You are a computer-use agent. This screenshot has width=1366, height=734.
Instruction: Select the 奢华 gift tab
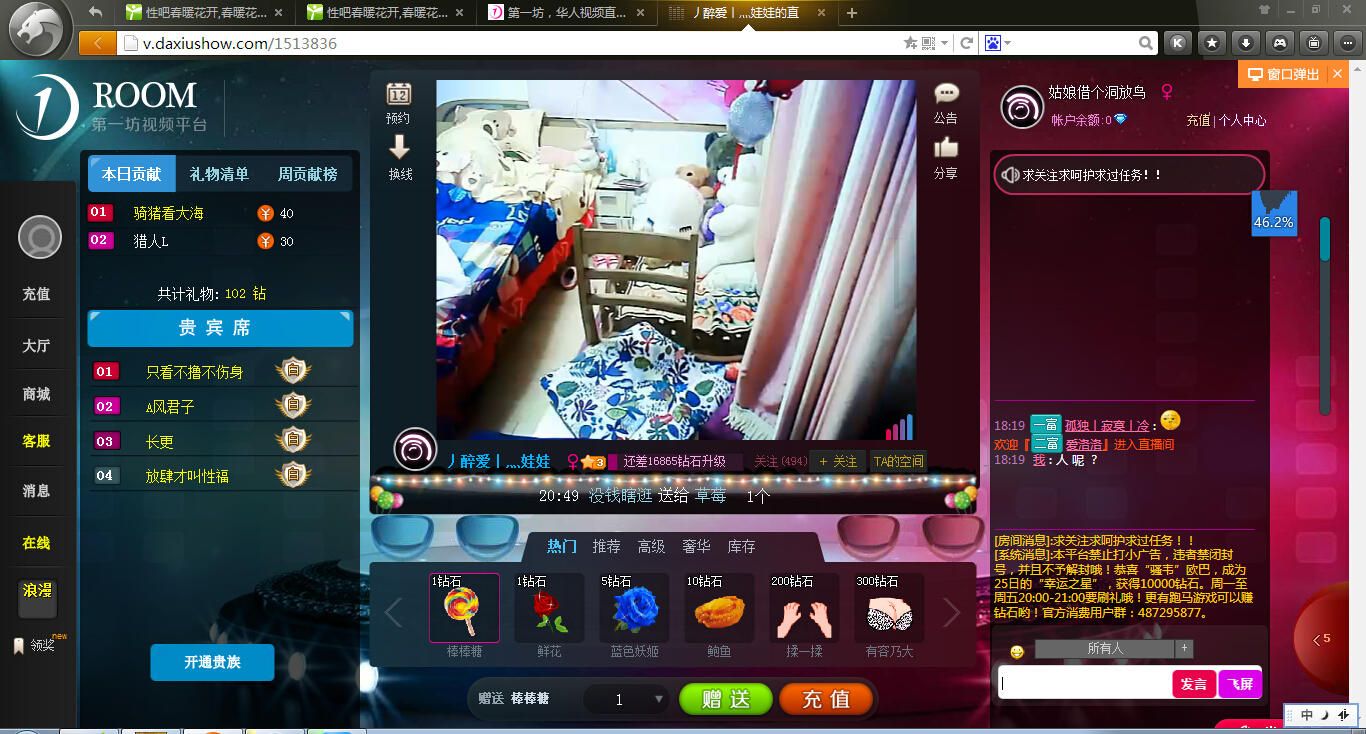(x=696, y=547)
